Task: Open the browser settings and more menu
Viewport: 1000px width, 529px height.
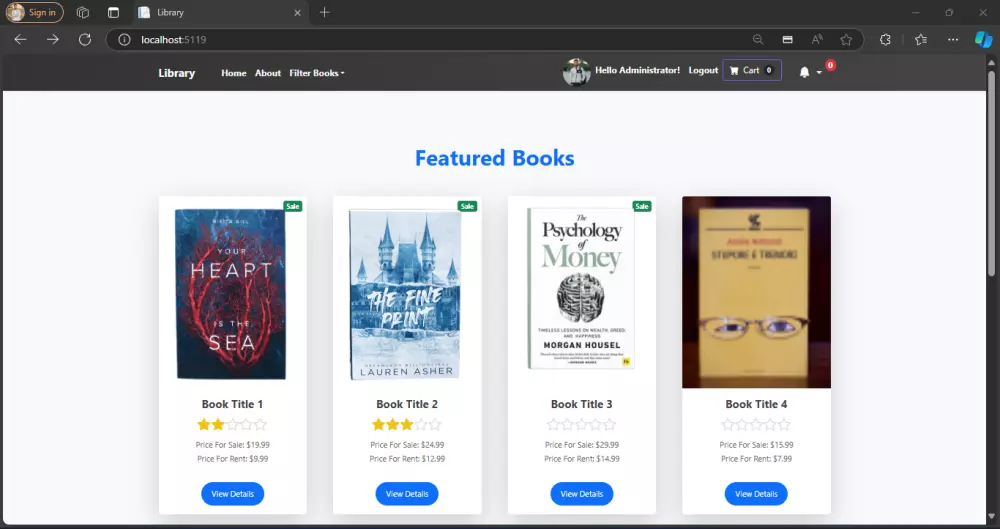Action: 953,40
